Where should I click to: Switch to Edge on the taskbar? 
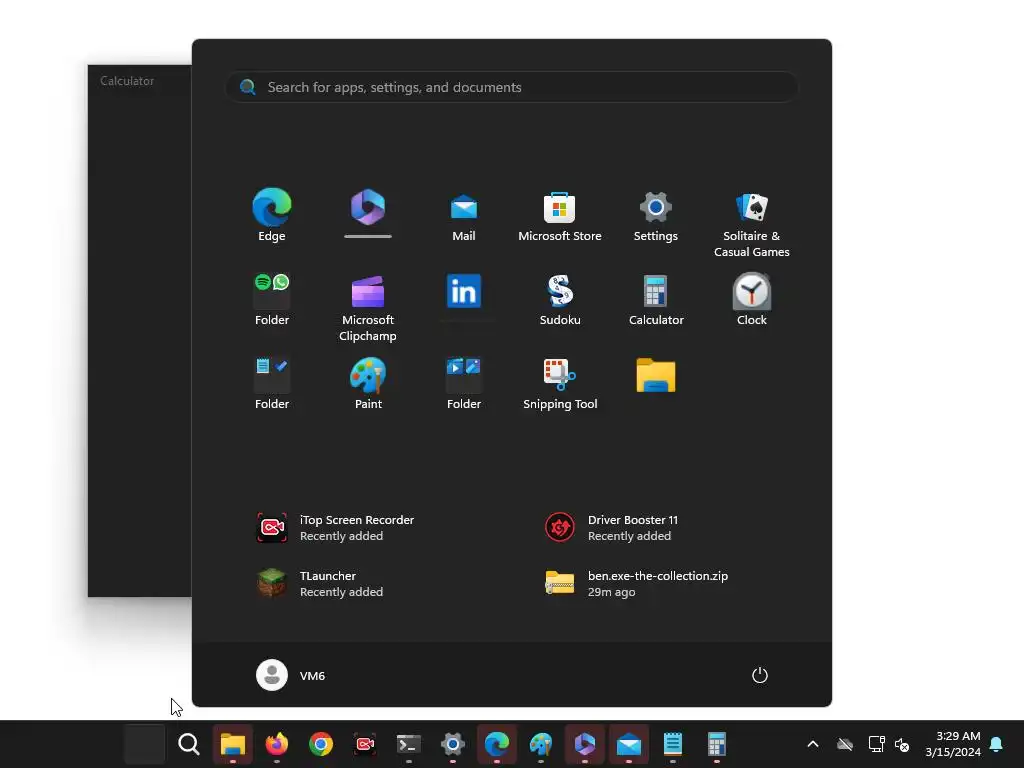pos(496,744)
